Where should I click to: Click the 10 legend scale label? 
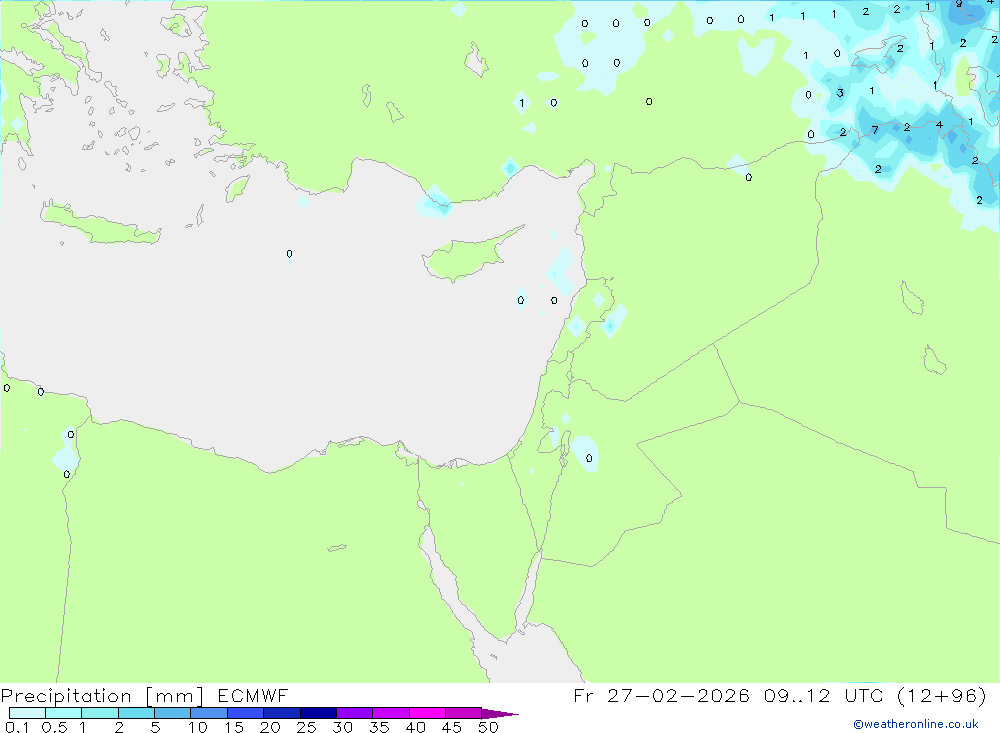(x=198, y=727)
